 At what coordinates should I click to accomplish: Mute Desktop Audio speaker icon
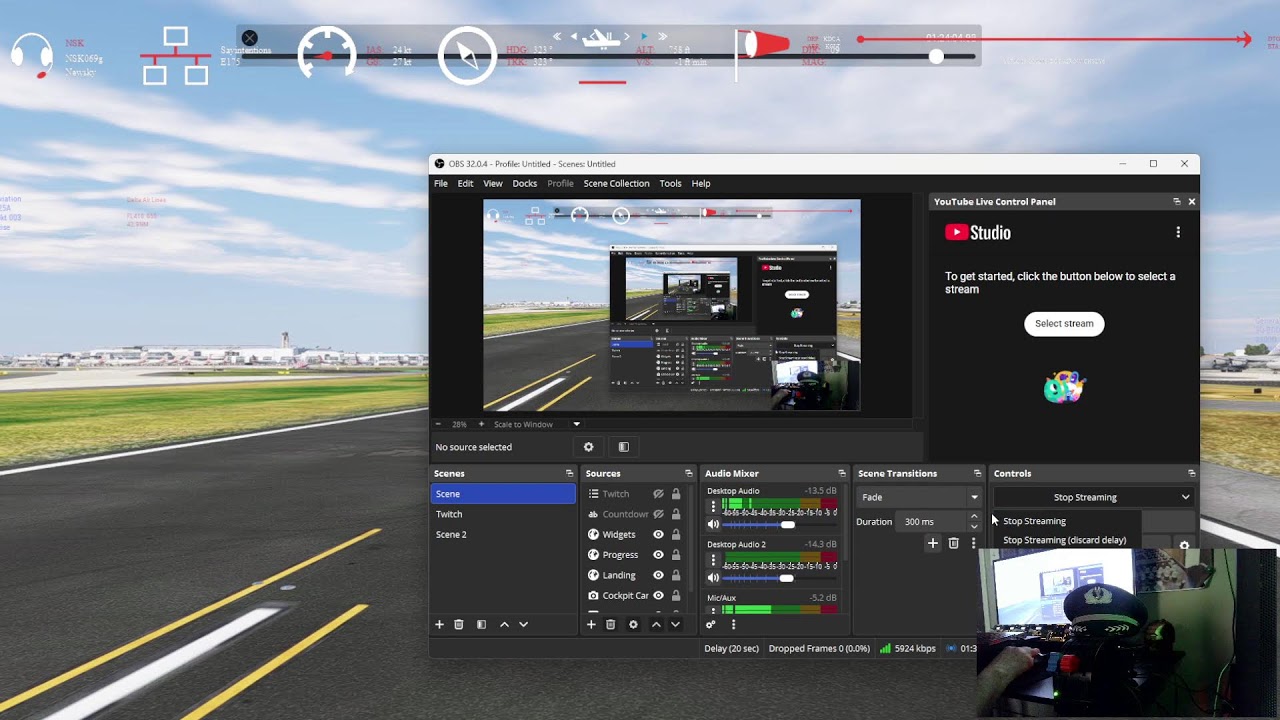tap(713, 524)
